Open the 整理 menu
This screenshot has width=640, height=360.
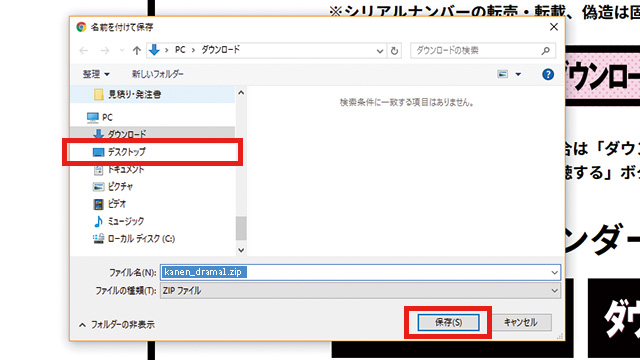pyautogui.click(x=96, y=74)
